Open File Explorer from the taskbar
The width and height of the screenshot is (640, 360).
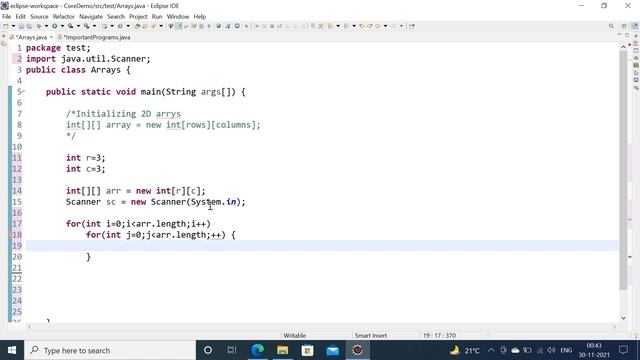pos(282,350)
